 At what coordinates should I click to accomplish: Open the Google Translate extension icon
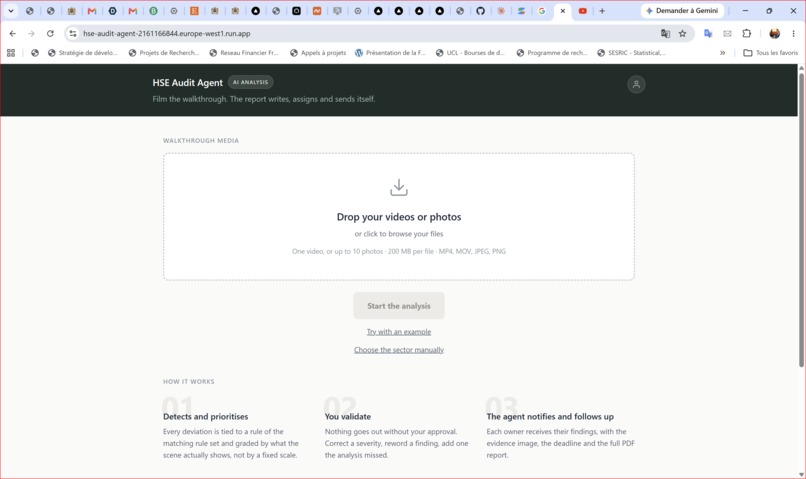[x=708, y=33]
